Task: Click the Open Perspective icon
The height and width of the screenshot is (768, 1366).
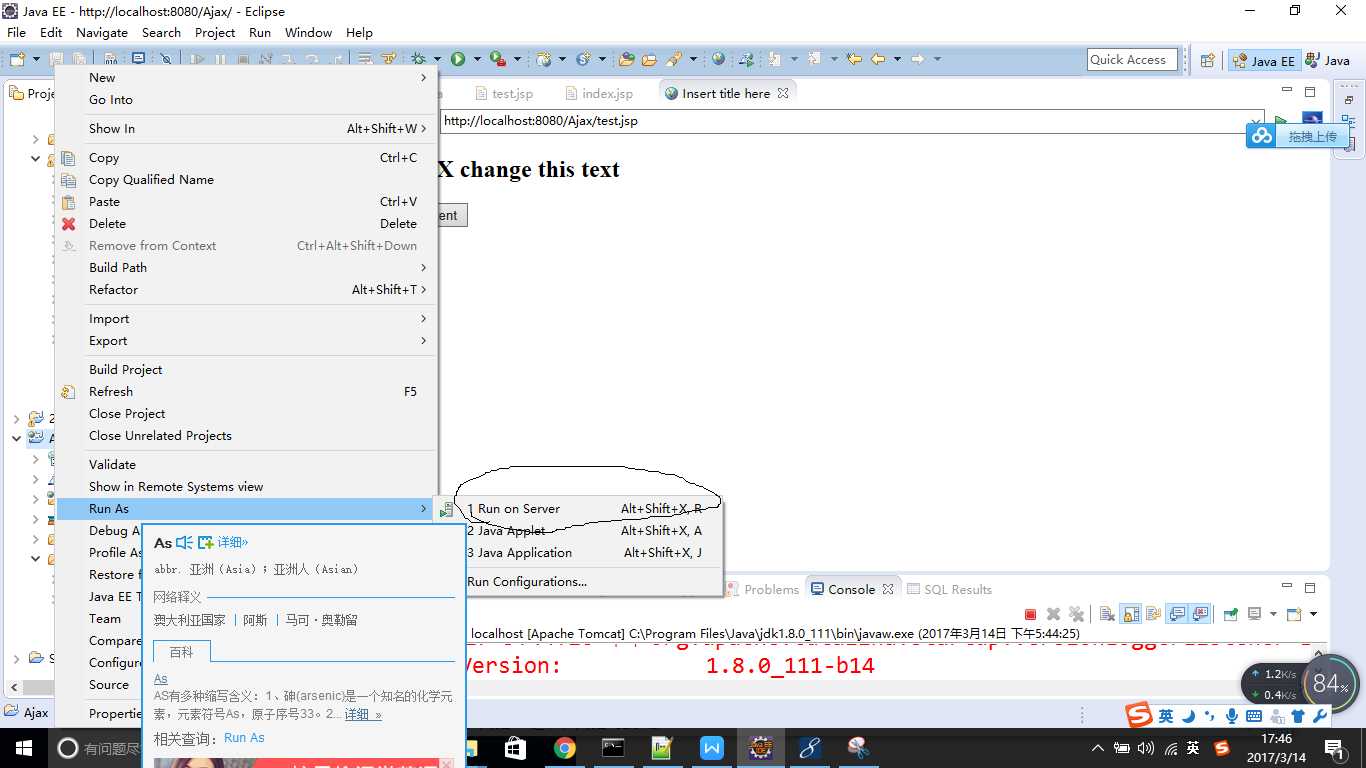Action: 1207,61
